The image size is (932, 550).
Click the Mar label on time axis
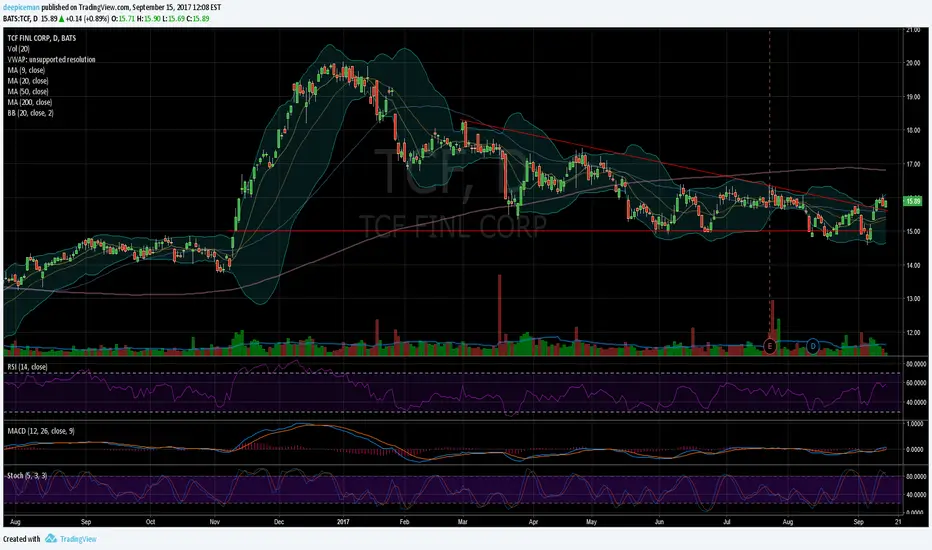click(x=462, y=522)
